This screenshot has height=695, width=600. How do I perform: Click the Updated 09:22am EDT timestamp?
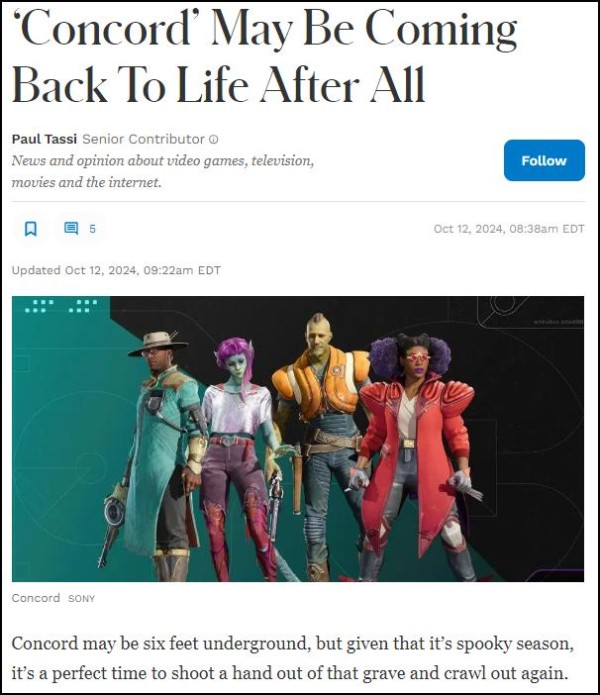[x=116, y=270]
